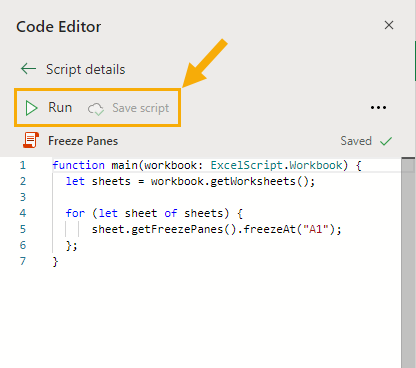This screenshot has height=368, width=416.
Task: Click line number 1 in gutter
Action: 22,165
